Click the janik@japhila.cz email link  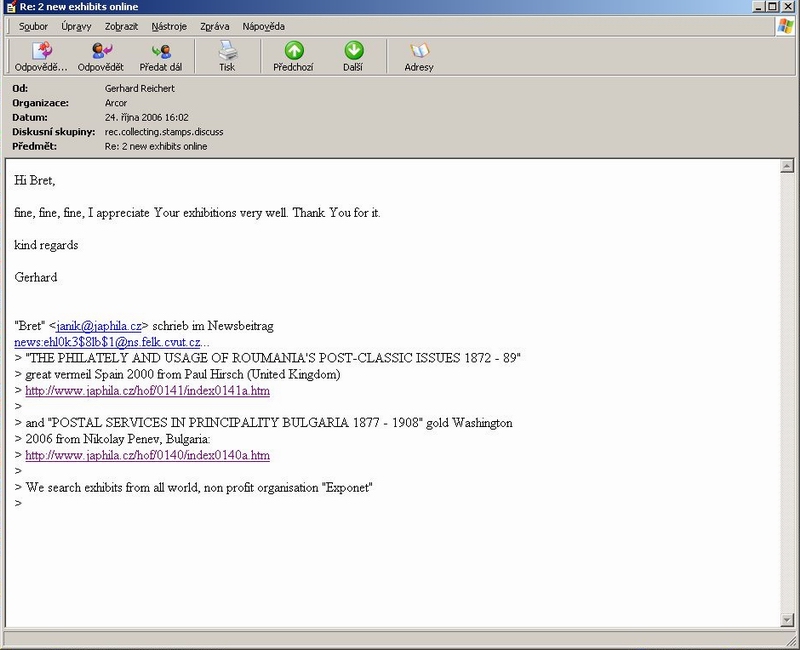(99, 326)
